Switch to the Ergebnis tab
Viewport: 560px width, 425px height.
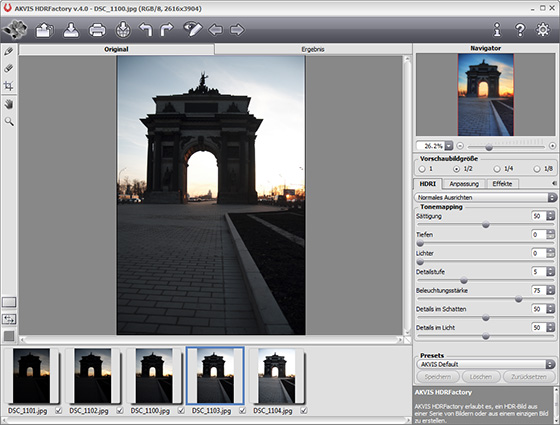pos(313,49)
